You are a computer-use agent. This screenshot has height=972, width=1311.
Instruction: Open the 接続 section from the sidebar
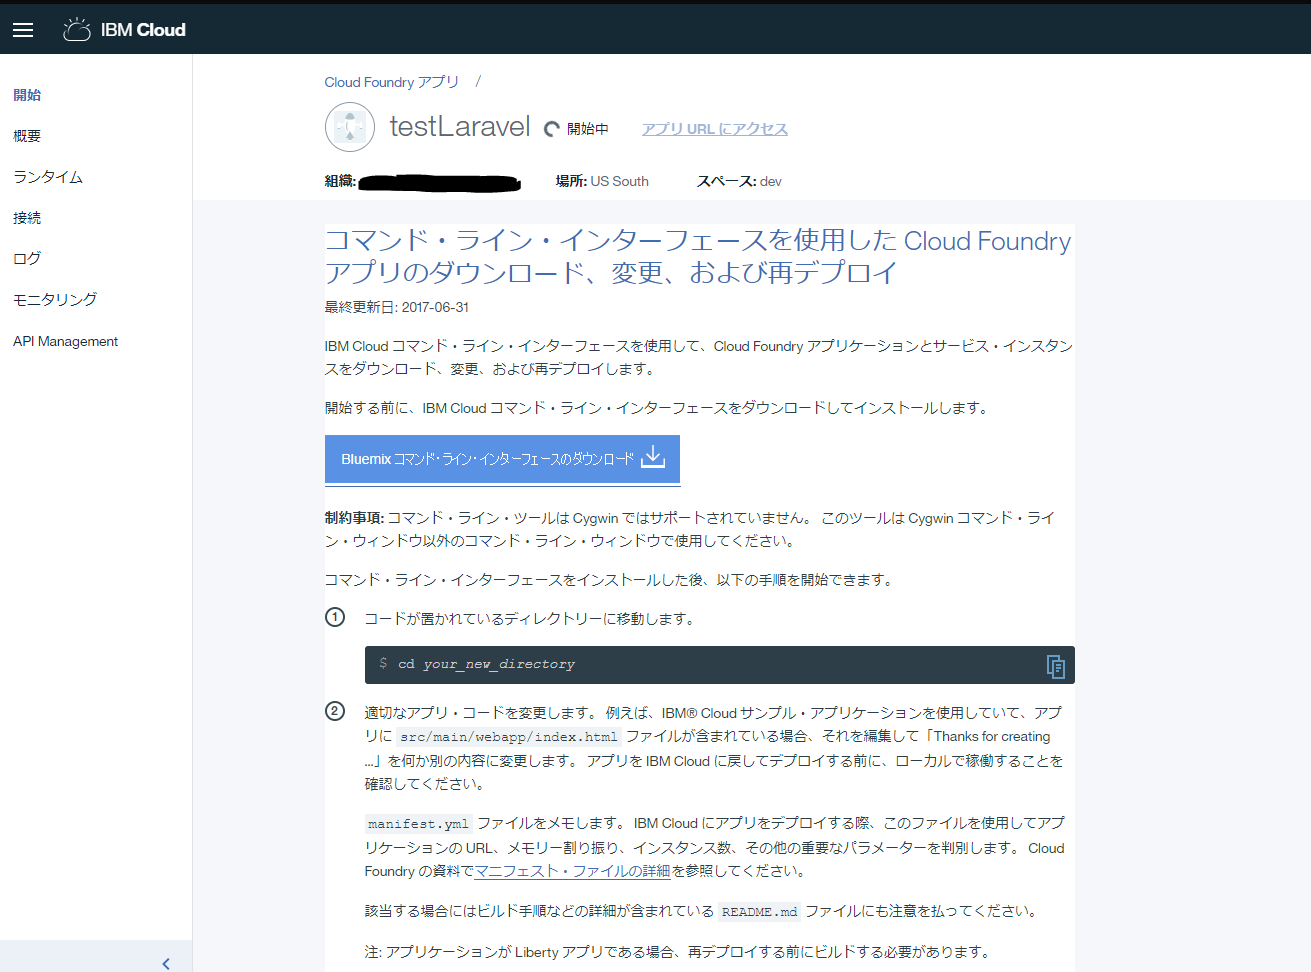click(26, 217)
